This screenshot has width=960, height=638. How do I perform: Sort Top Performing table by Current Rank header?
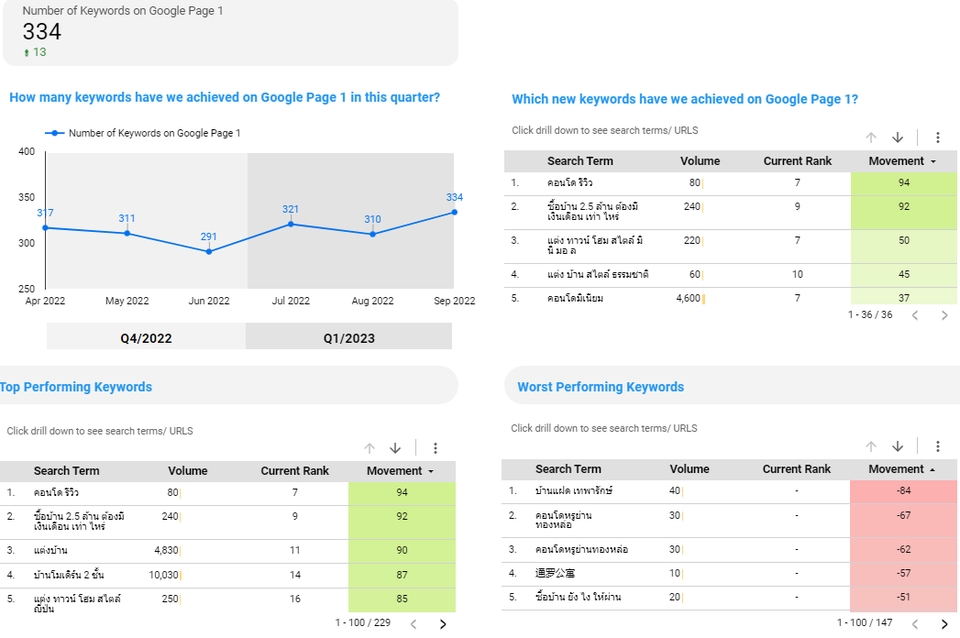[295, 471]
